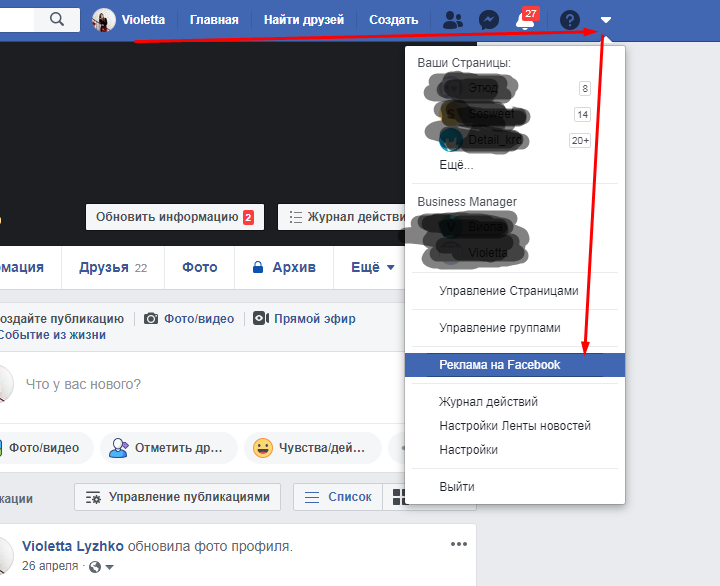
Task: Collapse account menu via top-bar arrow
Action: tap(606, 20)
